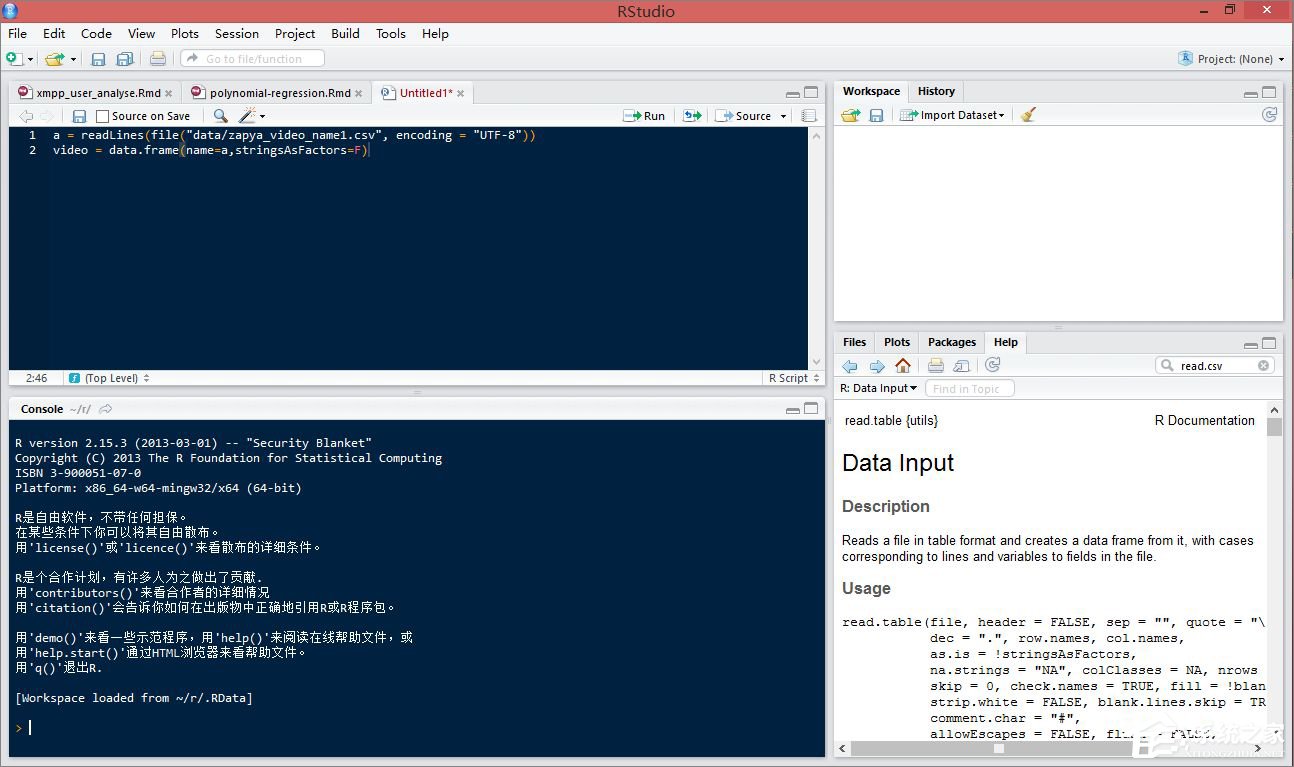Open the code tools wand dropdown arrow
Viewport: 1294px width, 767px height.
pyautogui.click(x=262, y=117)
